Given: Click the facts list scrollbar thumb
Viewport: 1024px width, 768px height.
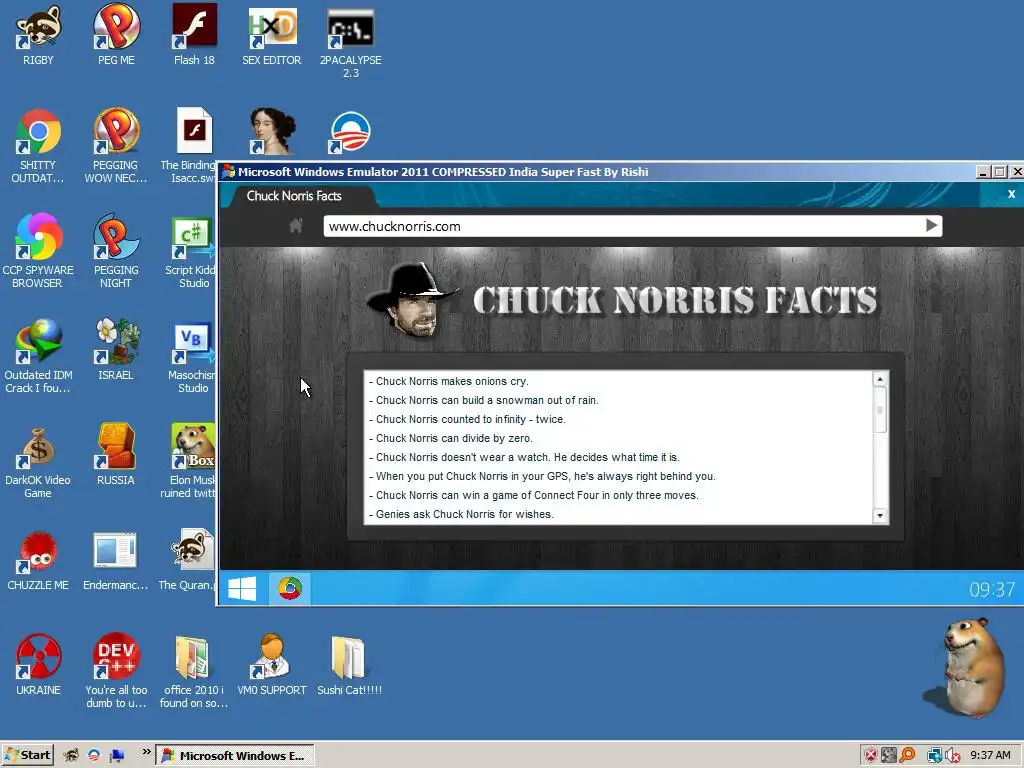Looking at the screenshot, I should click(x=880, y=409).
